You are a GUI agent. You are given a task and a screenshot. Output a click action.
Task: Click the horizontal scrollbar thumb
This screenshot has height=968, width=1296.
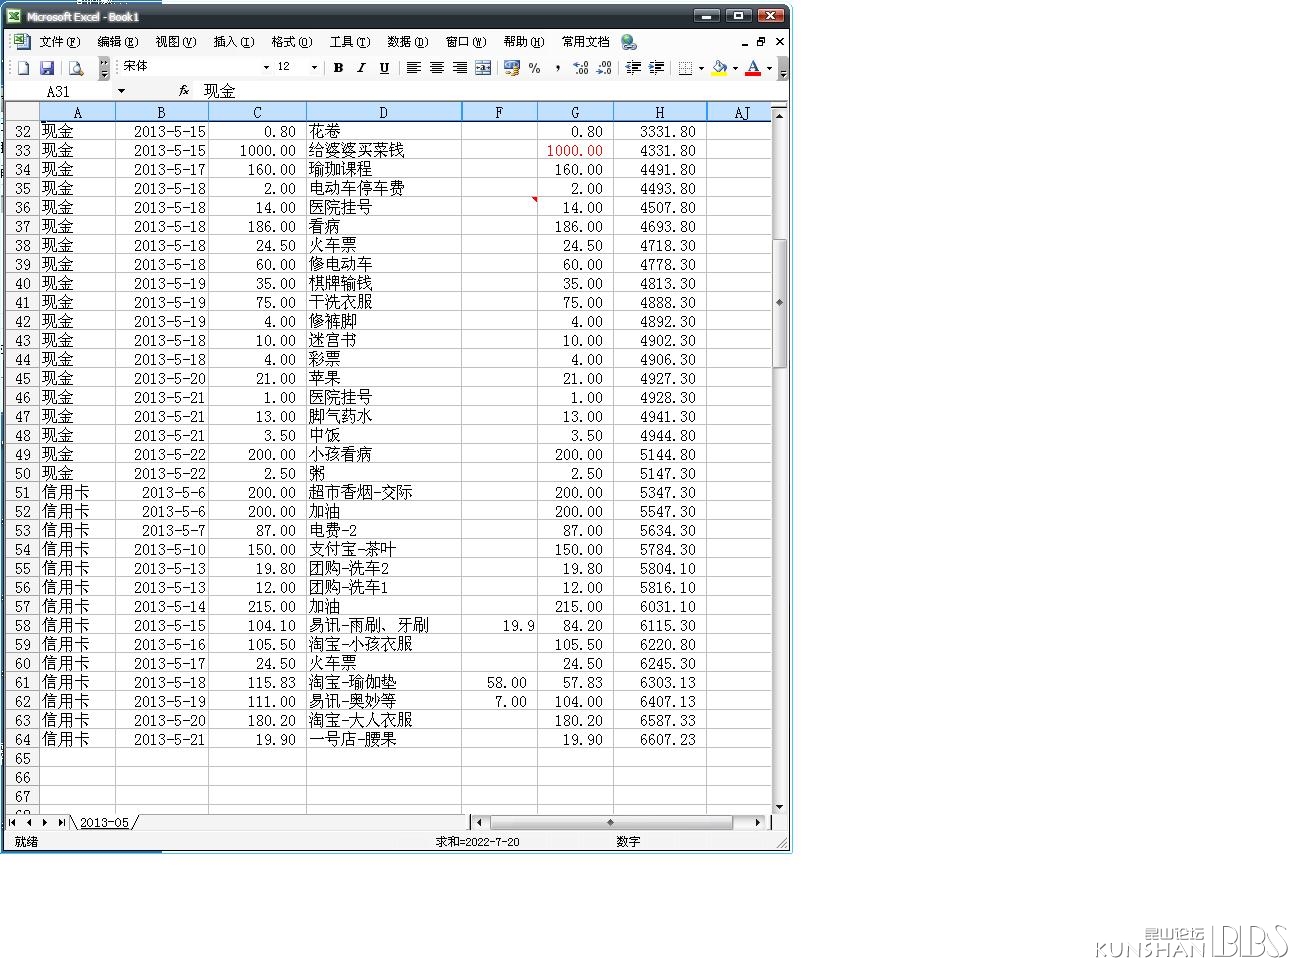(610, 822)
